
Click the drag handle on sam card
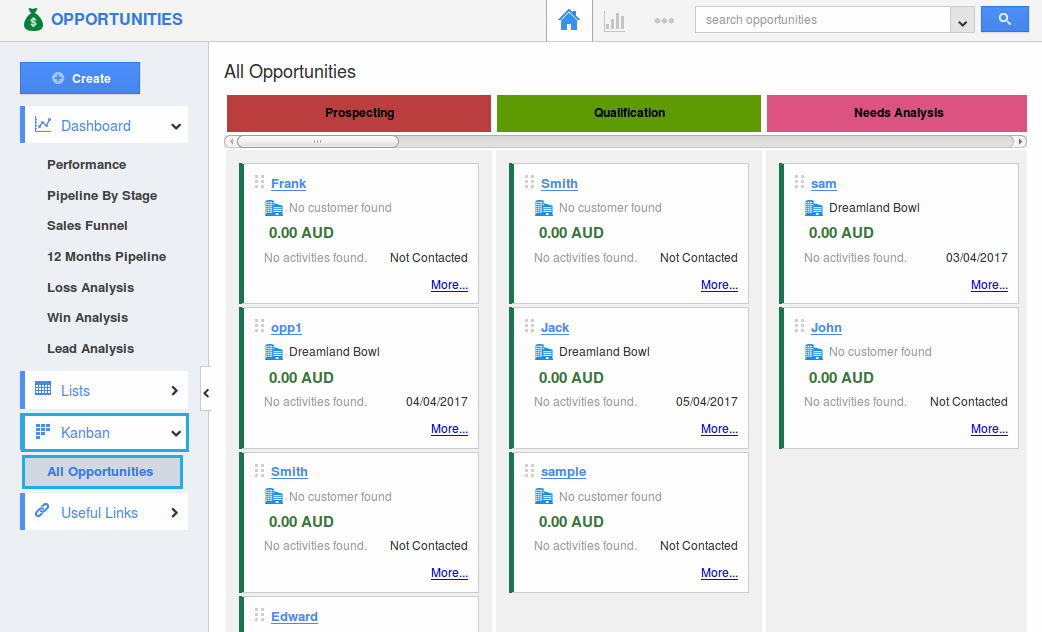pyautogui.click(x=800, y=182)
